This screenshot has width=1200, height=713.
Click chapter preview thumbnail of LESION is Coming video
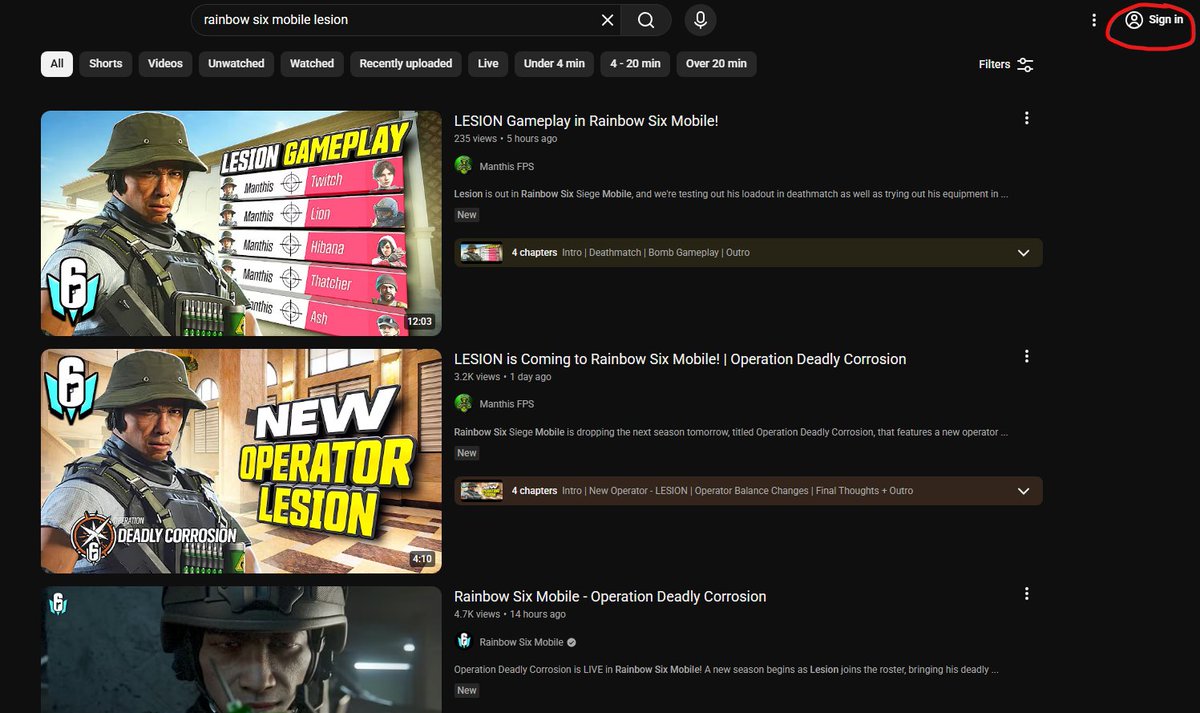point(481,491)
